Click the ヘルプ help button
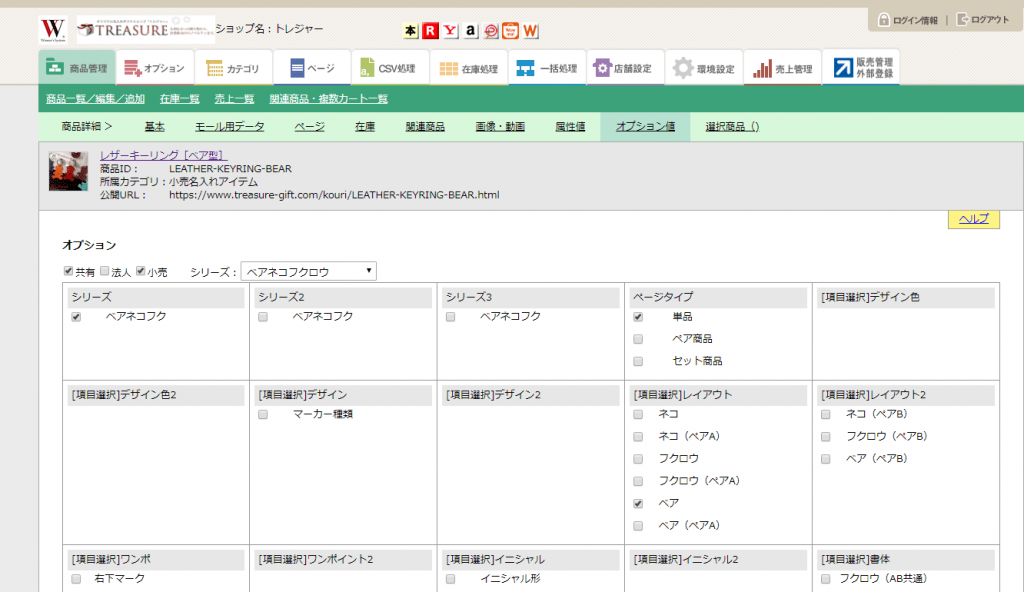 pos(973,219)
